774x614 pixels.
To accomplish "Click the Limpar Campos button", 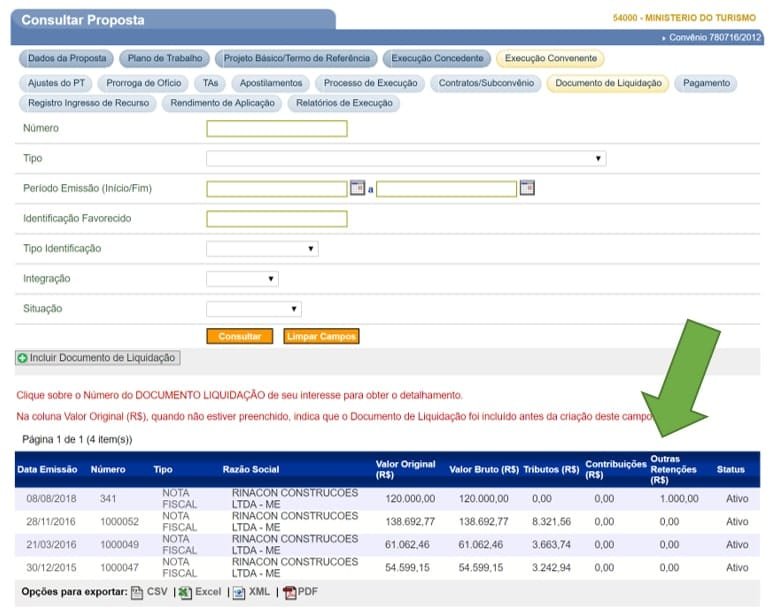I will (x=321, y=337).
